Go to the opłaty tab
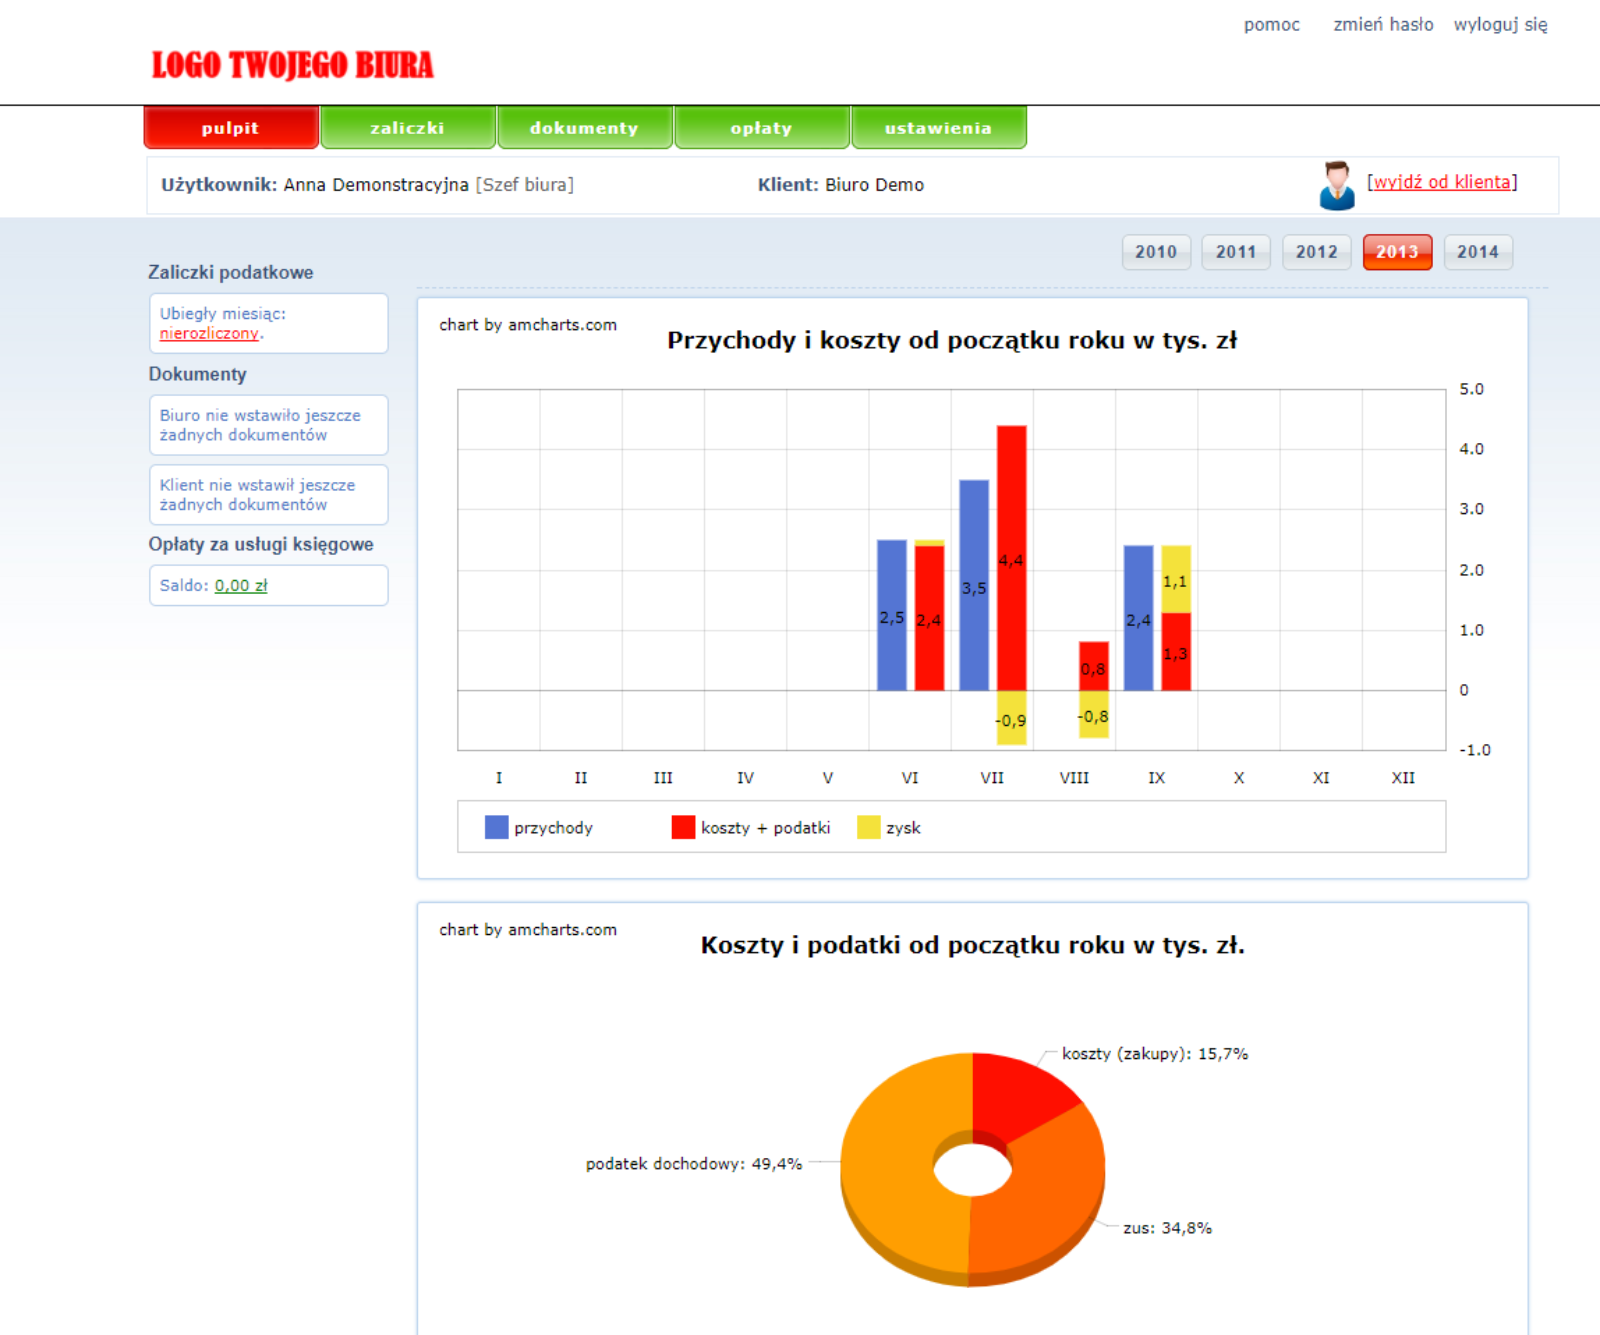The width and height of the screenshot is (1600, 1335). (x=761, y=128)
